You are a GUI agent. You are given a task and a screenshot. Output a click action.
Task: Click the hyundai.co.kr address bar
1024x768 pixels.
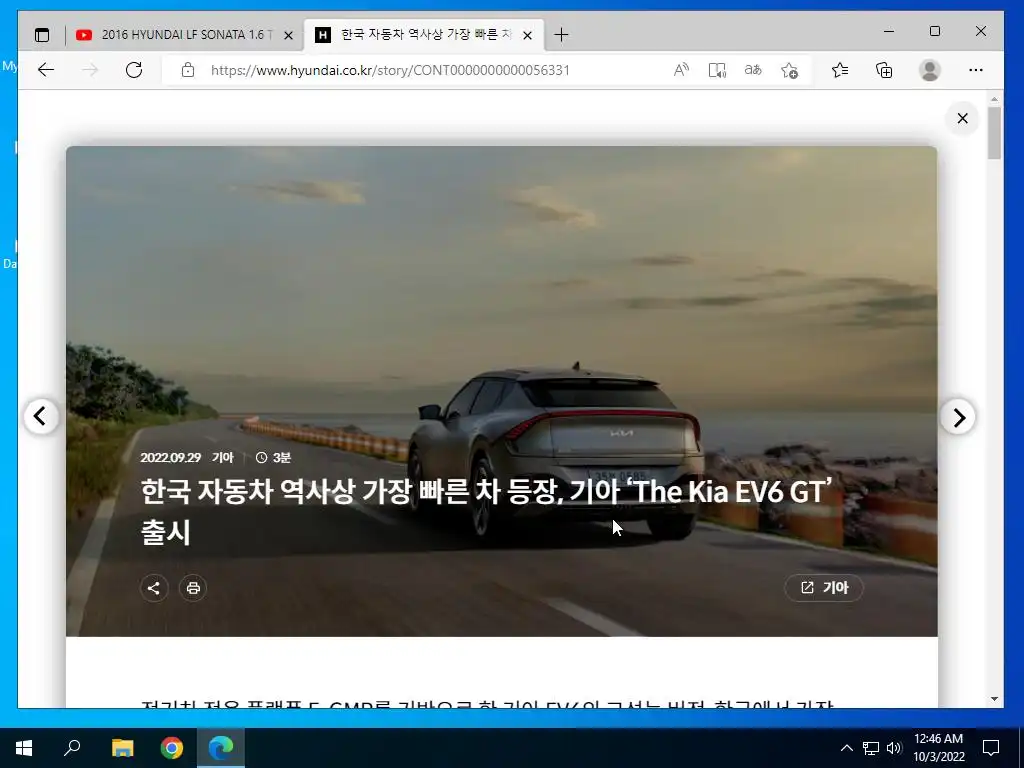[x=390, y=70]
